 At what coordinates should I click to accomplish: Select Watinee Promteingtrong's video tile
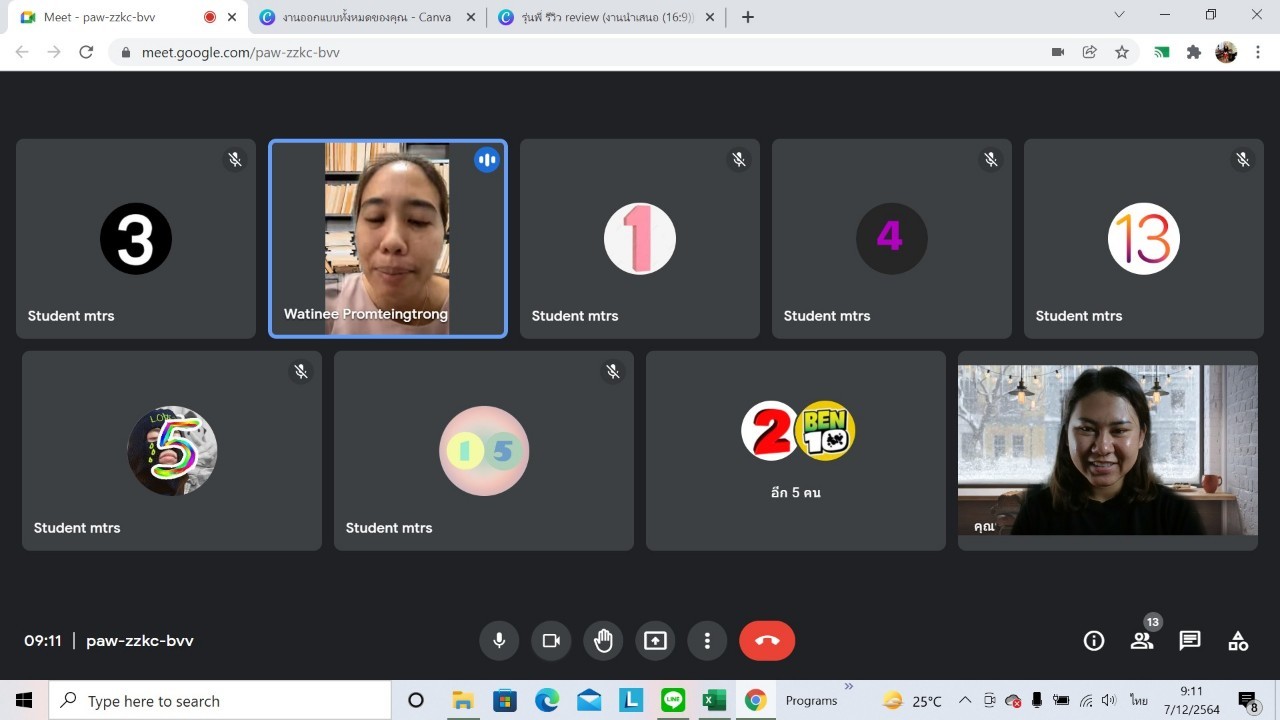coord(388,238)
